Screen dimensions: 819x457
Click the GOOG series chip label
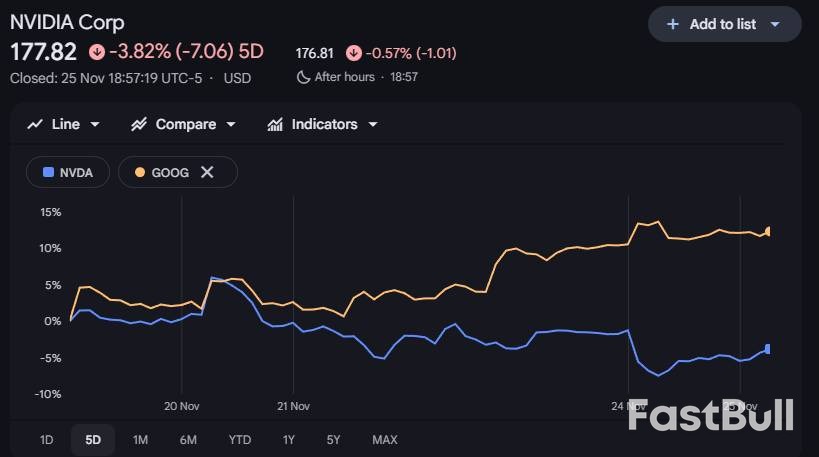pyautogui.click(x=169, y=172)
